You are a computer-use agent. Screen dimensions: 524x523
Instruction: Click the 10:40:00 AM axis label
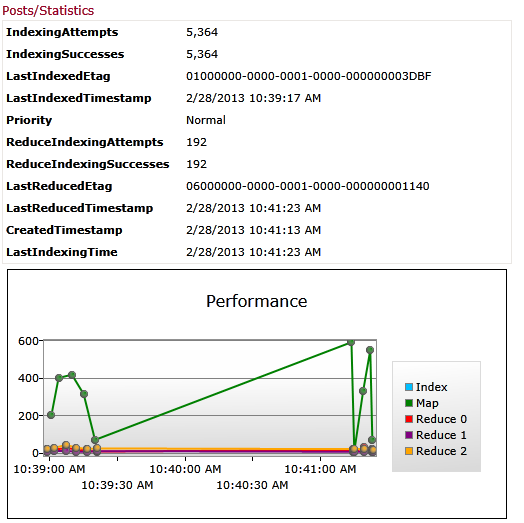pos(185,469)
